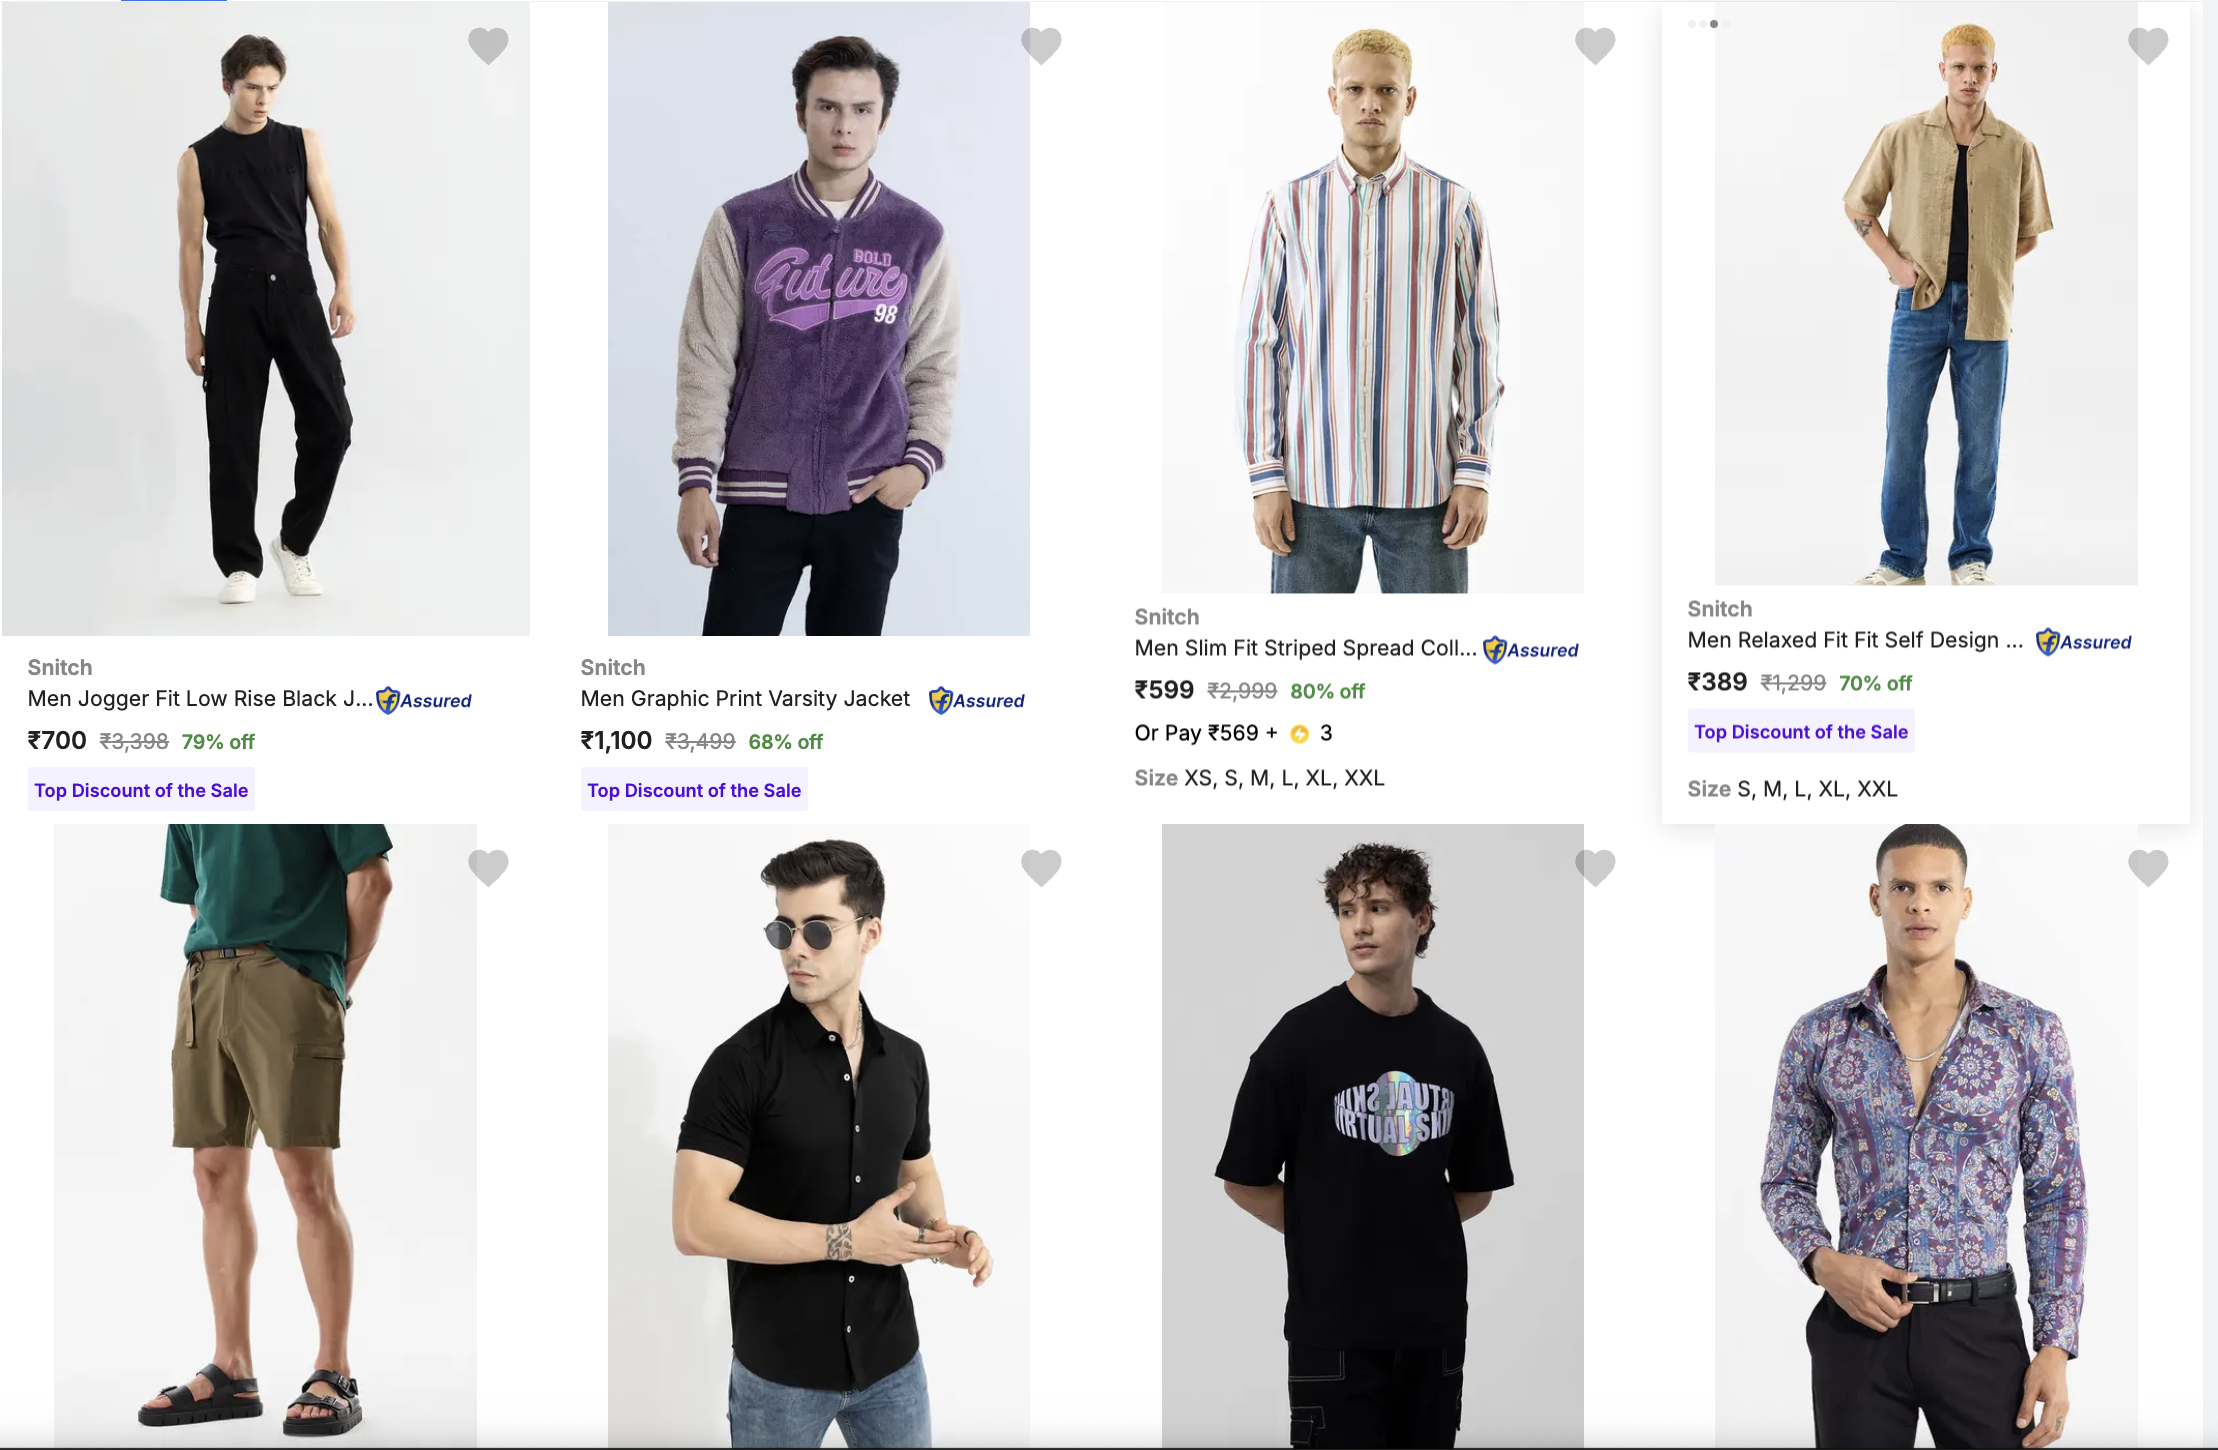The width and height of the screenshot is (2218, 1450).
Task: Click the purple varsity jacket product image
Action: click(818, 318)
